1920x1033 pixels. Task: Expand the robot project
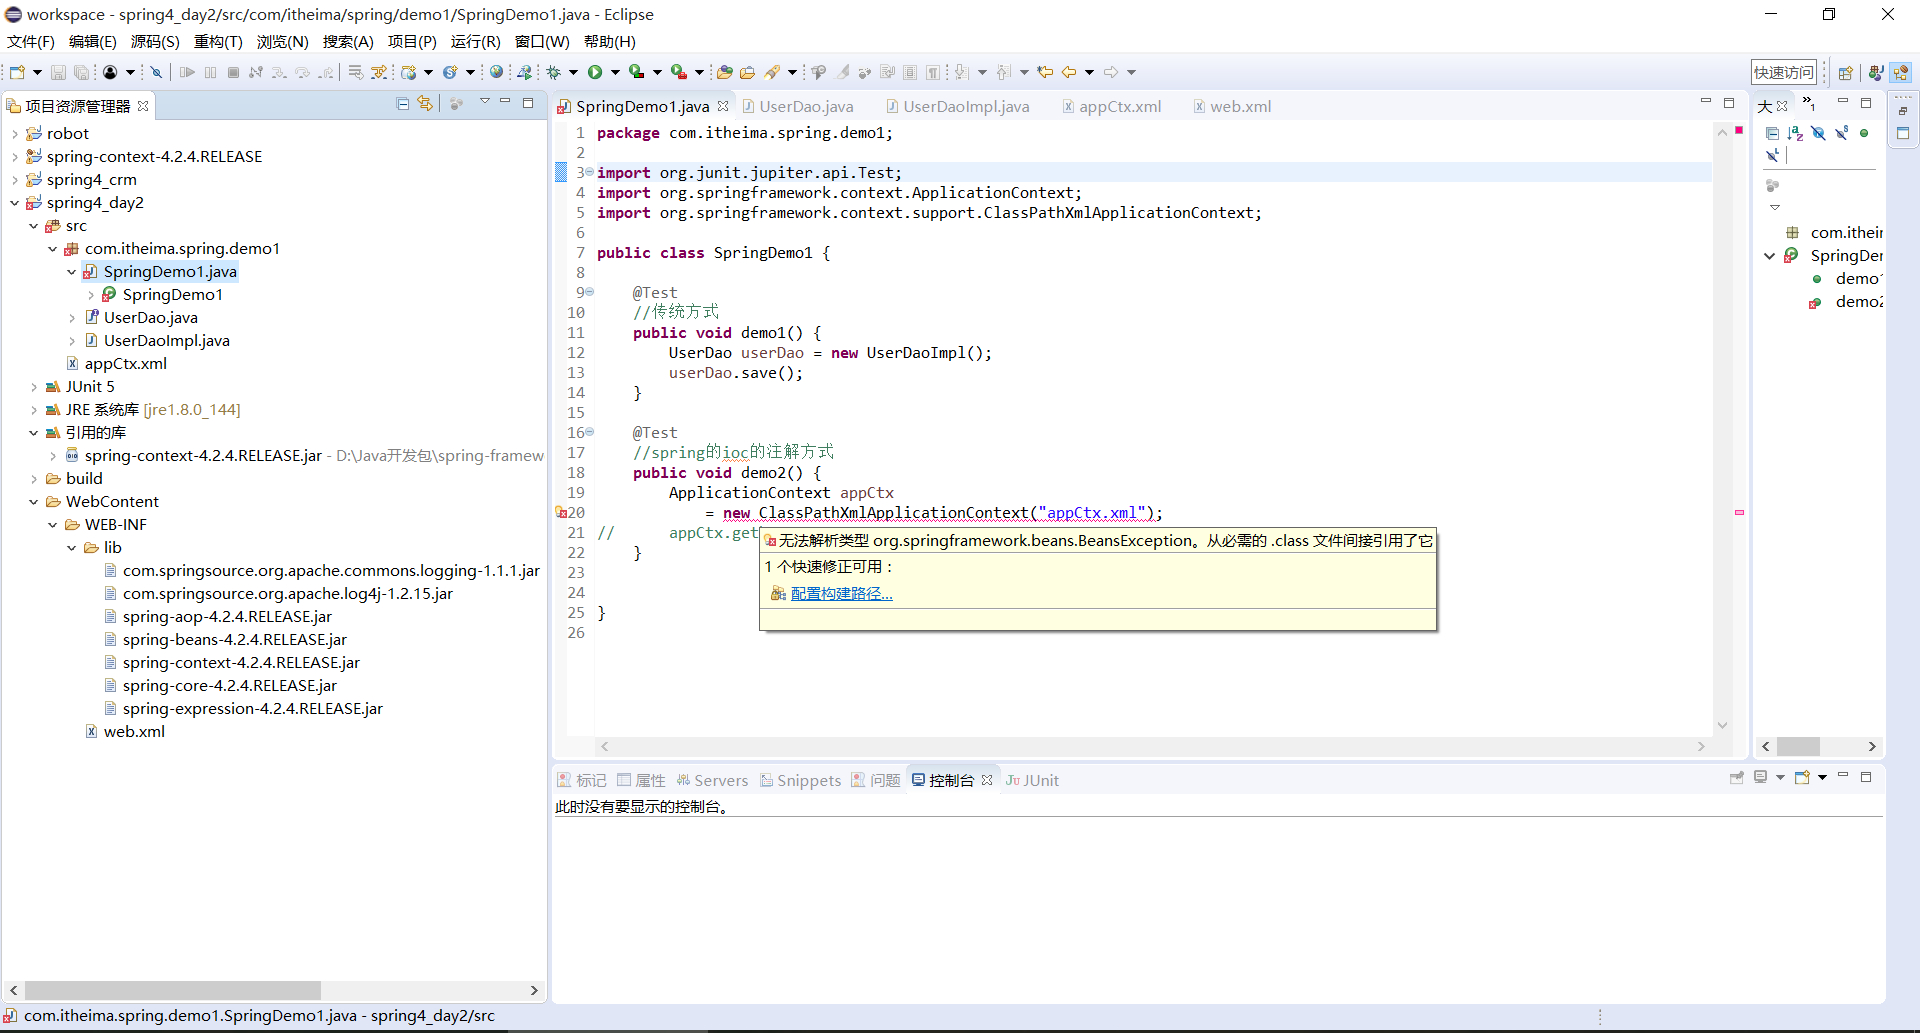coord(14,134)
